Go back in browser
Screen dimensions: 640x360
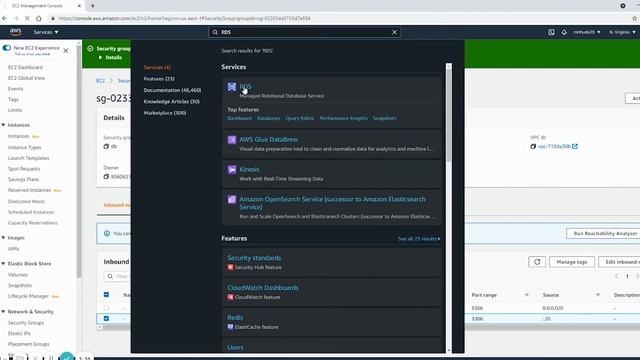(4, 18)
